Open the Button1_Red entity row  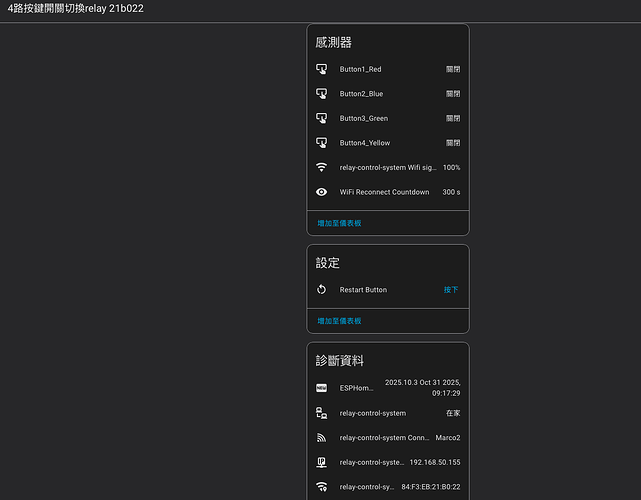coord(360,69)
